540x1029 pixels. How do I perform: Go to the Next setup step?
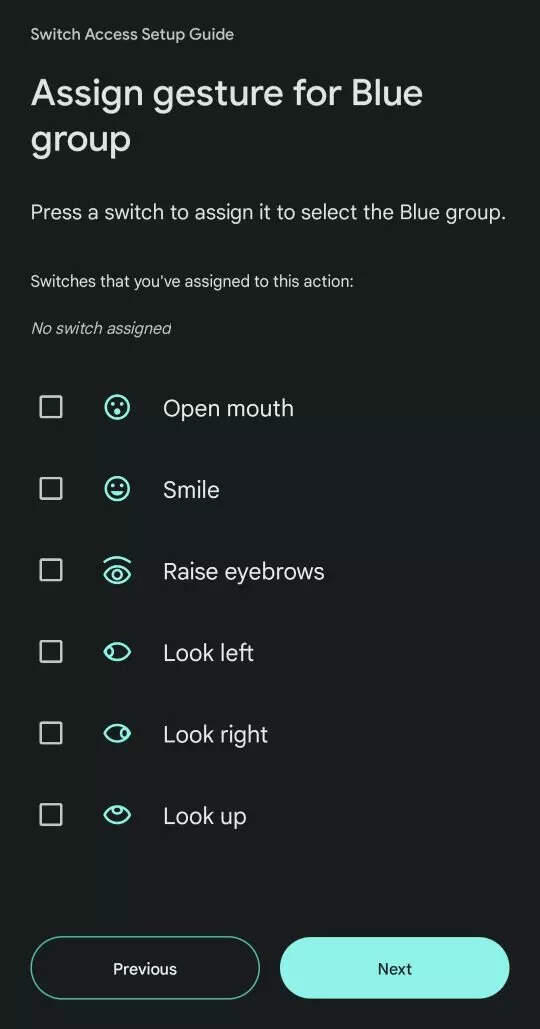click(394, 969)
